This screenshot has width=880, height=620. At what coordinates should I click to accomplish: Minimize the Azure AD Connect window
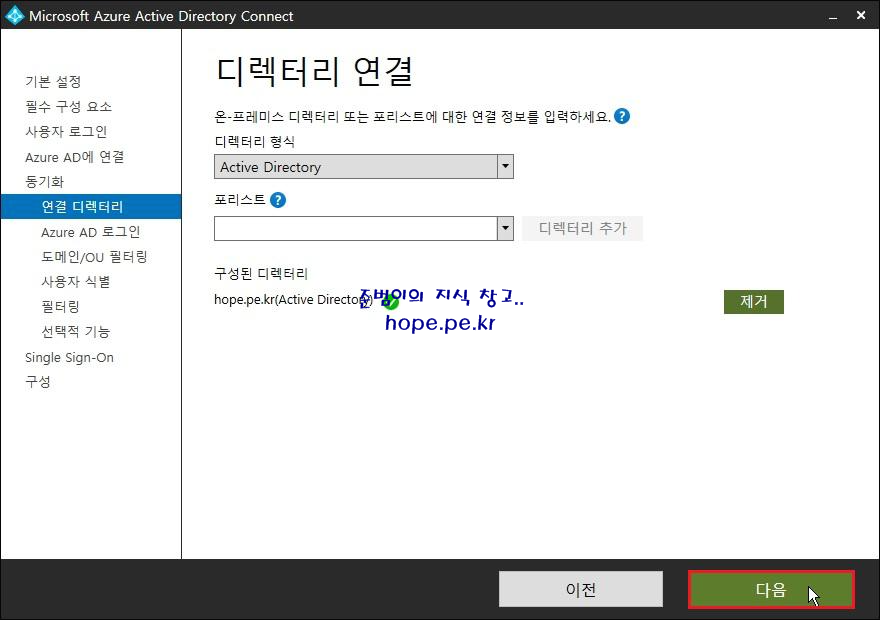pos(833,16)
